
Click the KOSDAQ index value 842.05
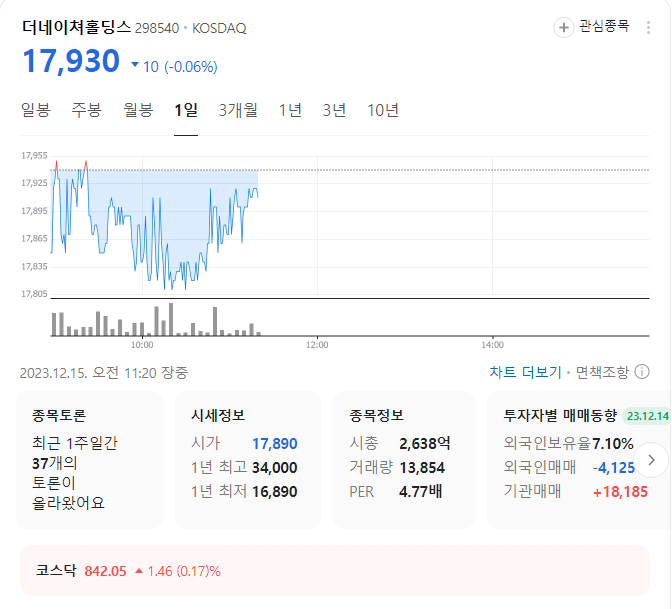point(105,571)
